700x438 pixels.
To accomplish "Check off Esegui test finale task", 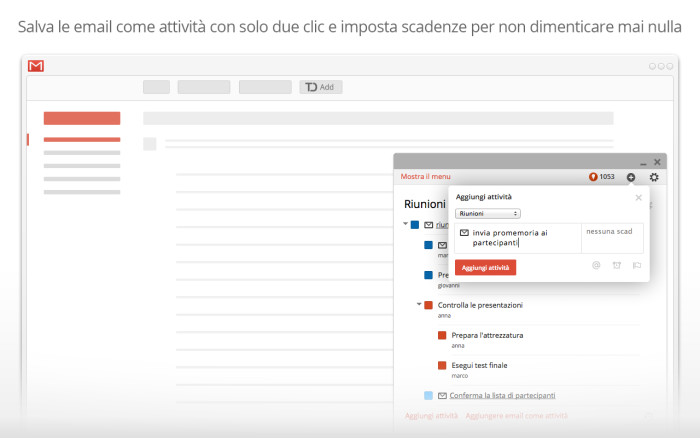I will 442,365.
